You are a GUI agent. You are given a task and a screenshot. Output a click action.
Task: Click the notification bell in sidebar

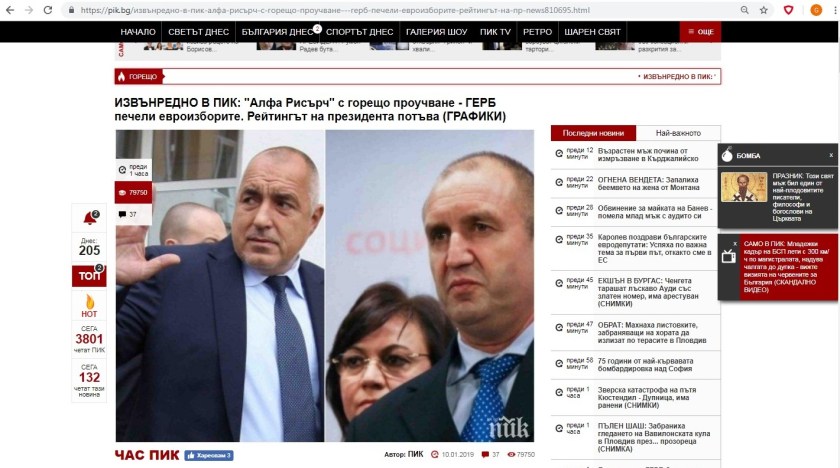(89, 218)
